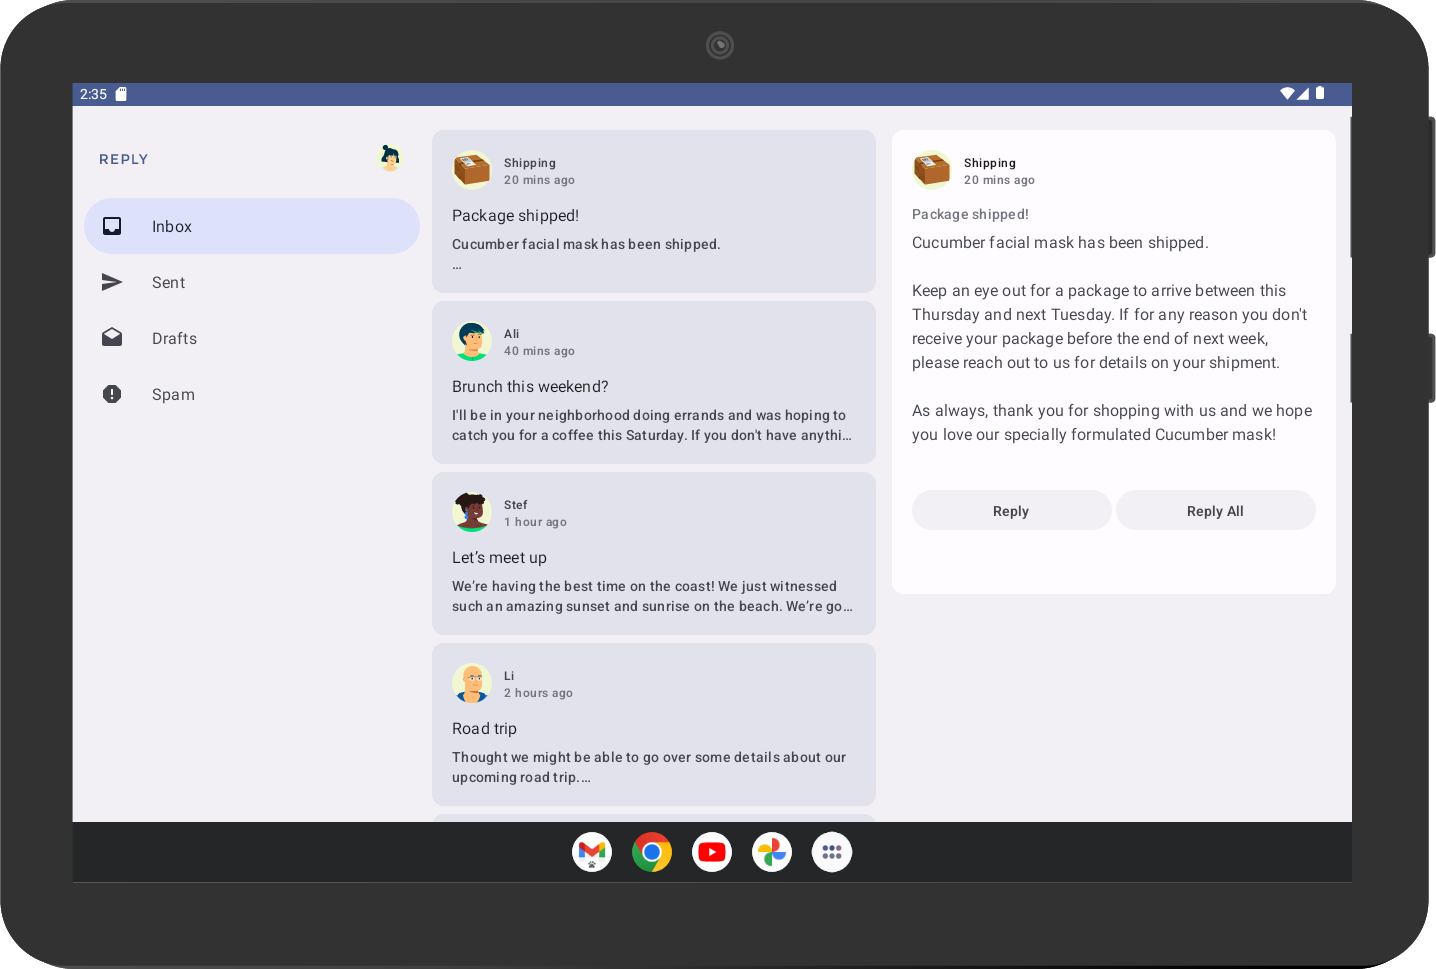Open the 'Brunch this weekend?' email
Image resolution: width=1436 pixels, height=969 pixels.
click(x=653, y=383)
